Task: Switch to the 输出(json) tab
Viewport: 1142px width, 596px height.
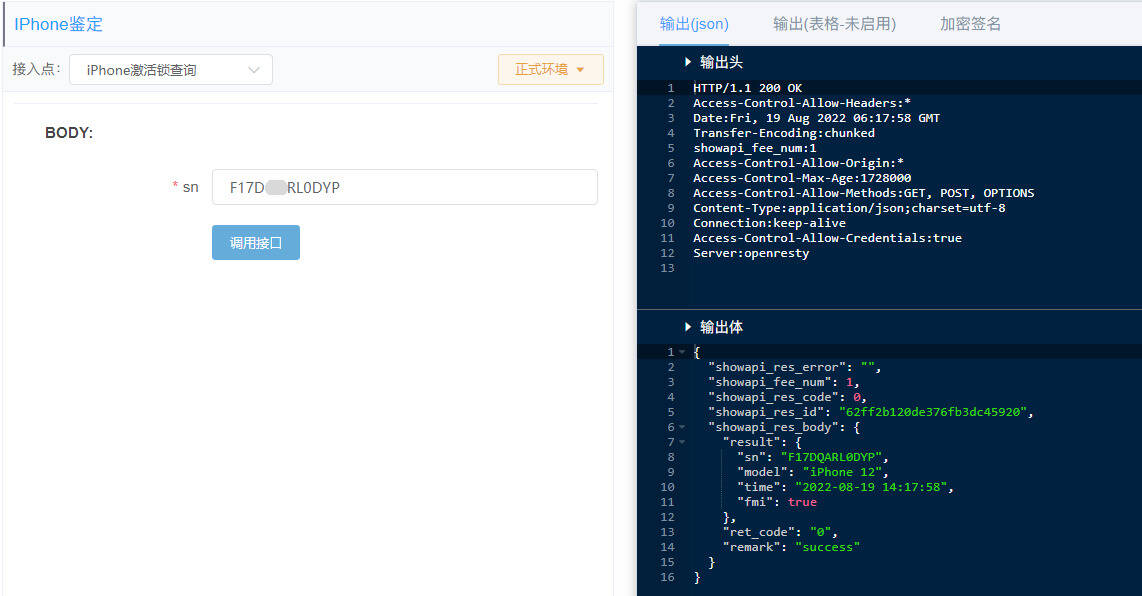Action: click(x=694, y=24)
